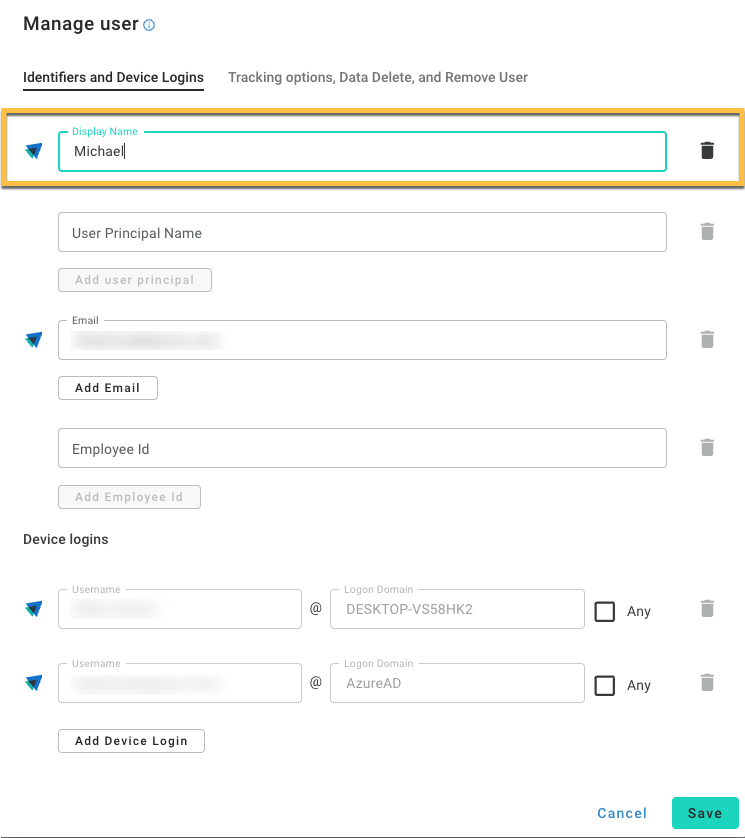Click the source indicator icon beside the Email field
The width and height of the screenshot is (745, 838).
click(33, 339)
